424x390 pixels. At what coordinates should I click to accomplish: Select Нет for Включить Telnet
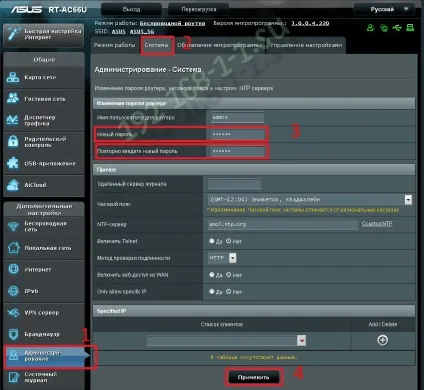pos(228,241)
